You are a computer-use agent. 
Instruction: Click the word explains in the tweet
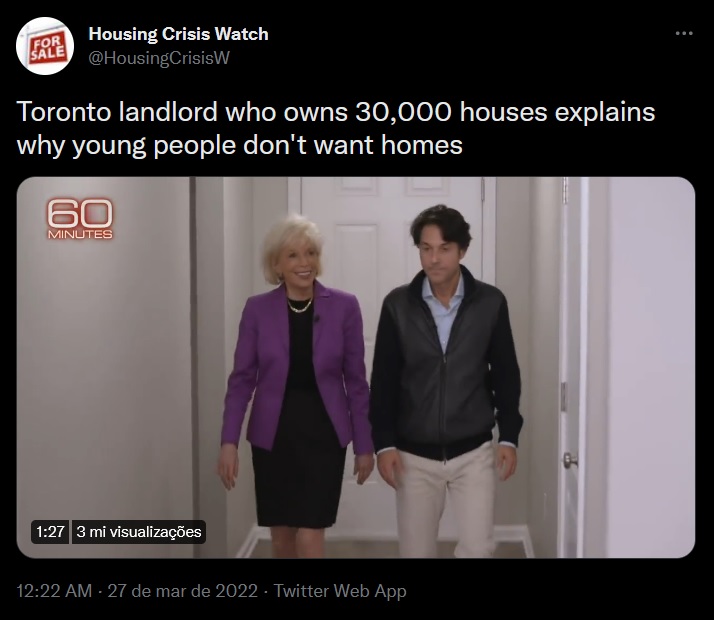(605, 113)
